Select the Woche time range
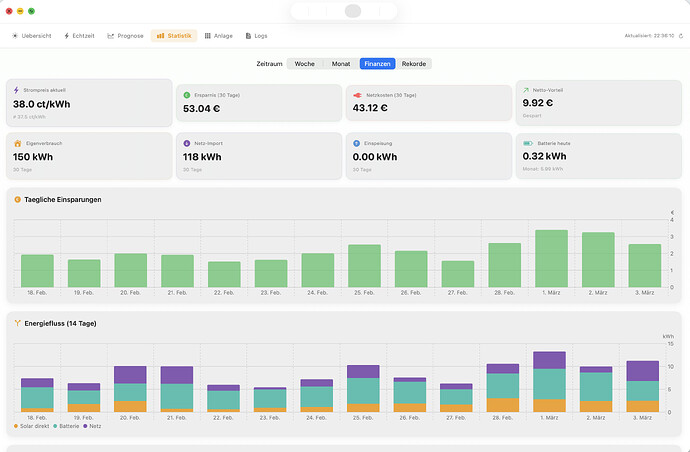The image size is (690, 452). pos(305,64)
